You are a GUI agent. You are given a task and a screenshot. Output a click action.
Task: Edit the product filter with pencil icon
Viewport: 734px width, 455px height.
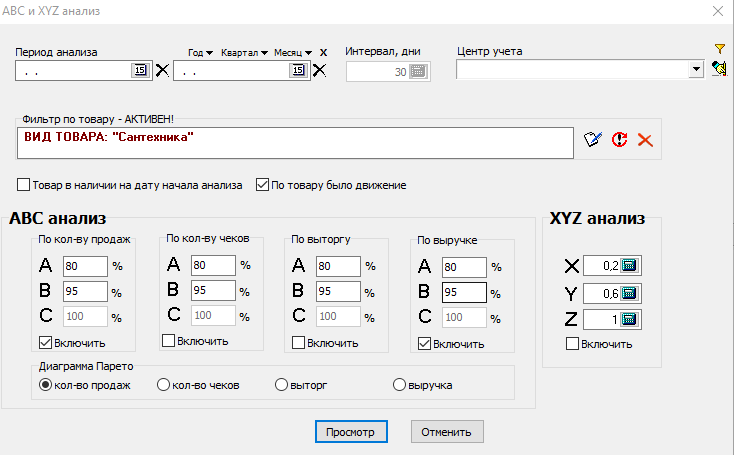click(x=593, y=141)
